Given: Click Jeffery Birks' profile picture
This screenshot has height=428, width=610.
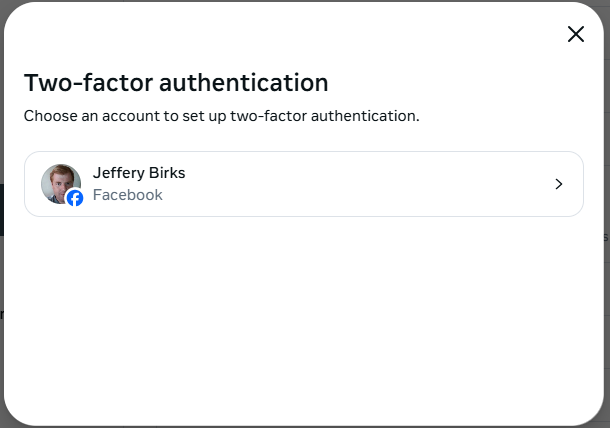Looking at the screenshot, I should (59, 182).
